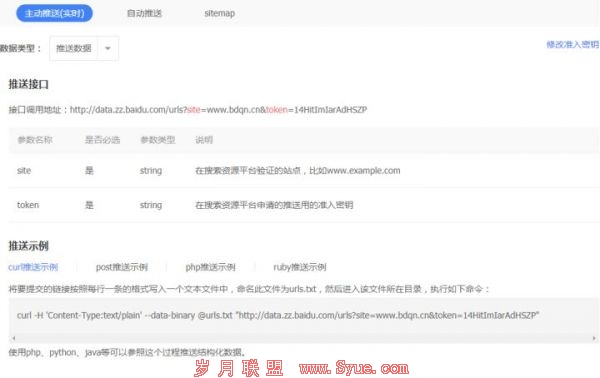Open the 推送数据 data type dropdown
Image resolution: width=600 pixels, height=378 pixels.
point(84,48)
